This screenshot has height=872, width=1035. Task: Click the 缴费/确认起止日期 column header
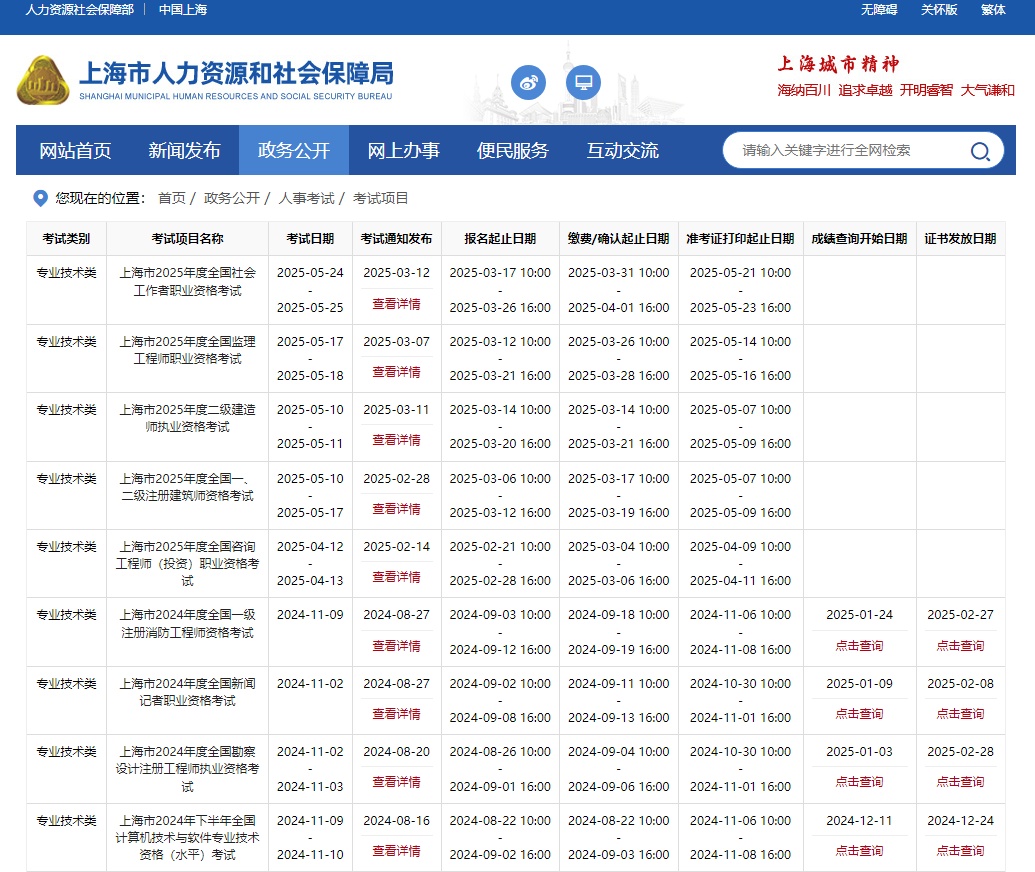point(618,239)
